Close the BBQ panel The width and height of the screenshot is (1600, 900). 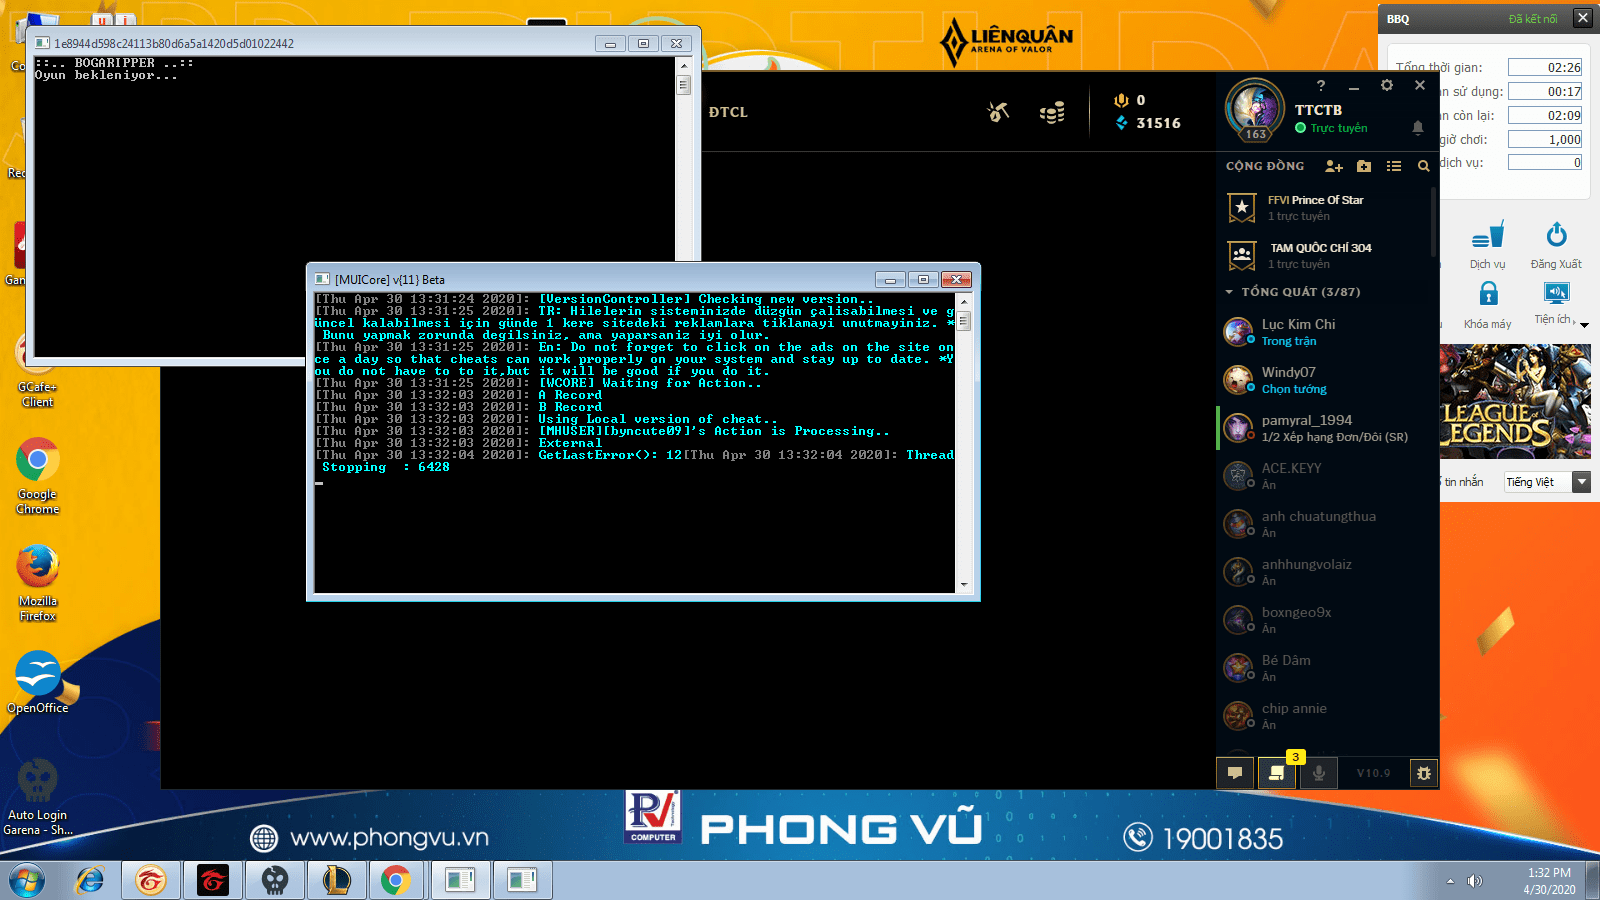click(x=1582, y=18)
